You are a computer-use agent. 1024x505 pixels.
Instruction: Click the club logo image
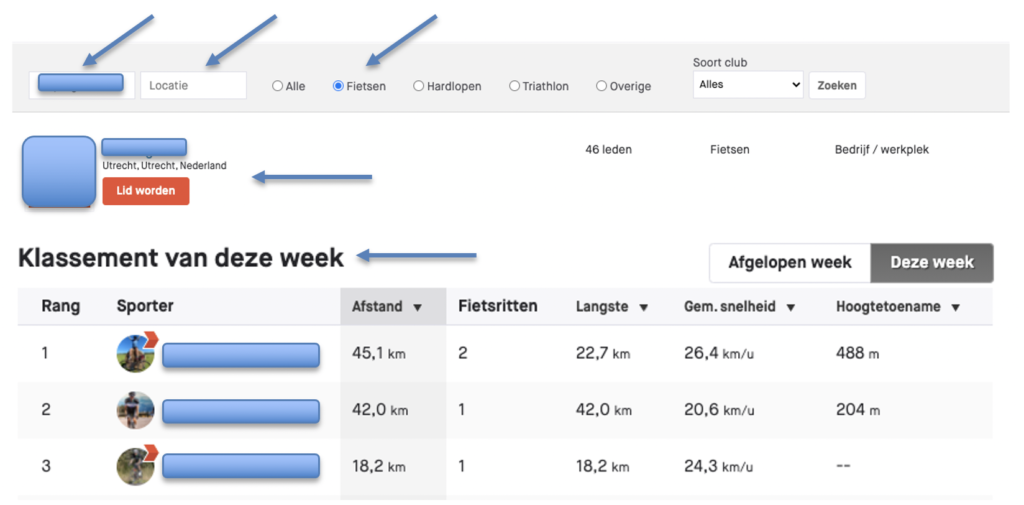(x=59, y=172)
